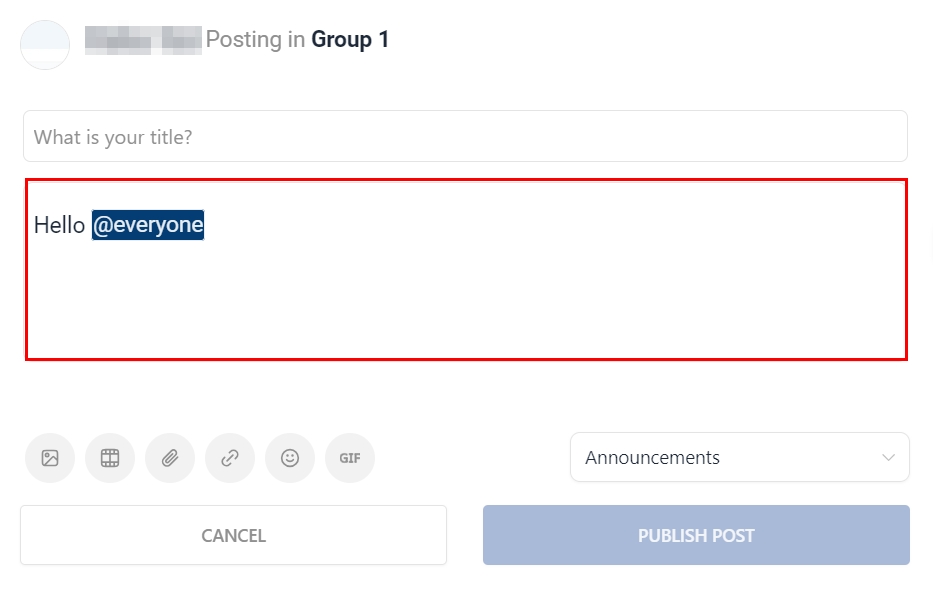Click the word 'Hello' in the message
Viewport: 933px width, 593px height.
[x=59, y=225]
